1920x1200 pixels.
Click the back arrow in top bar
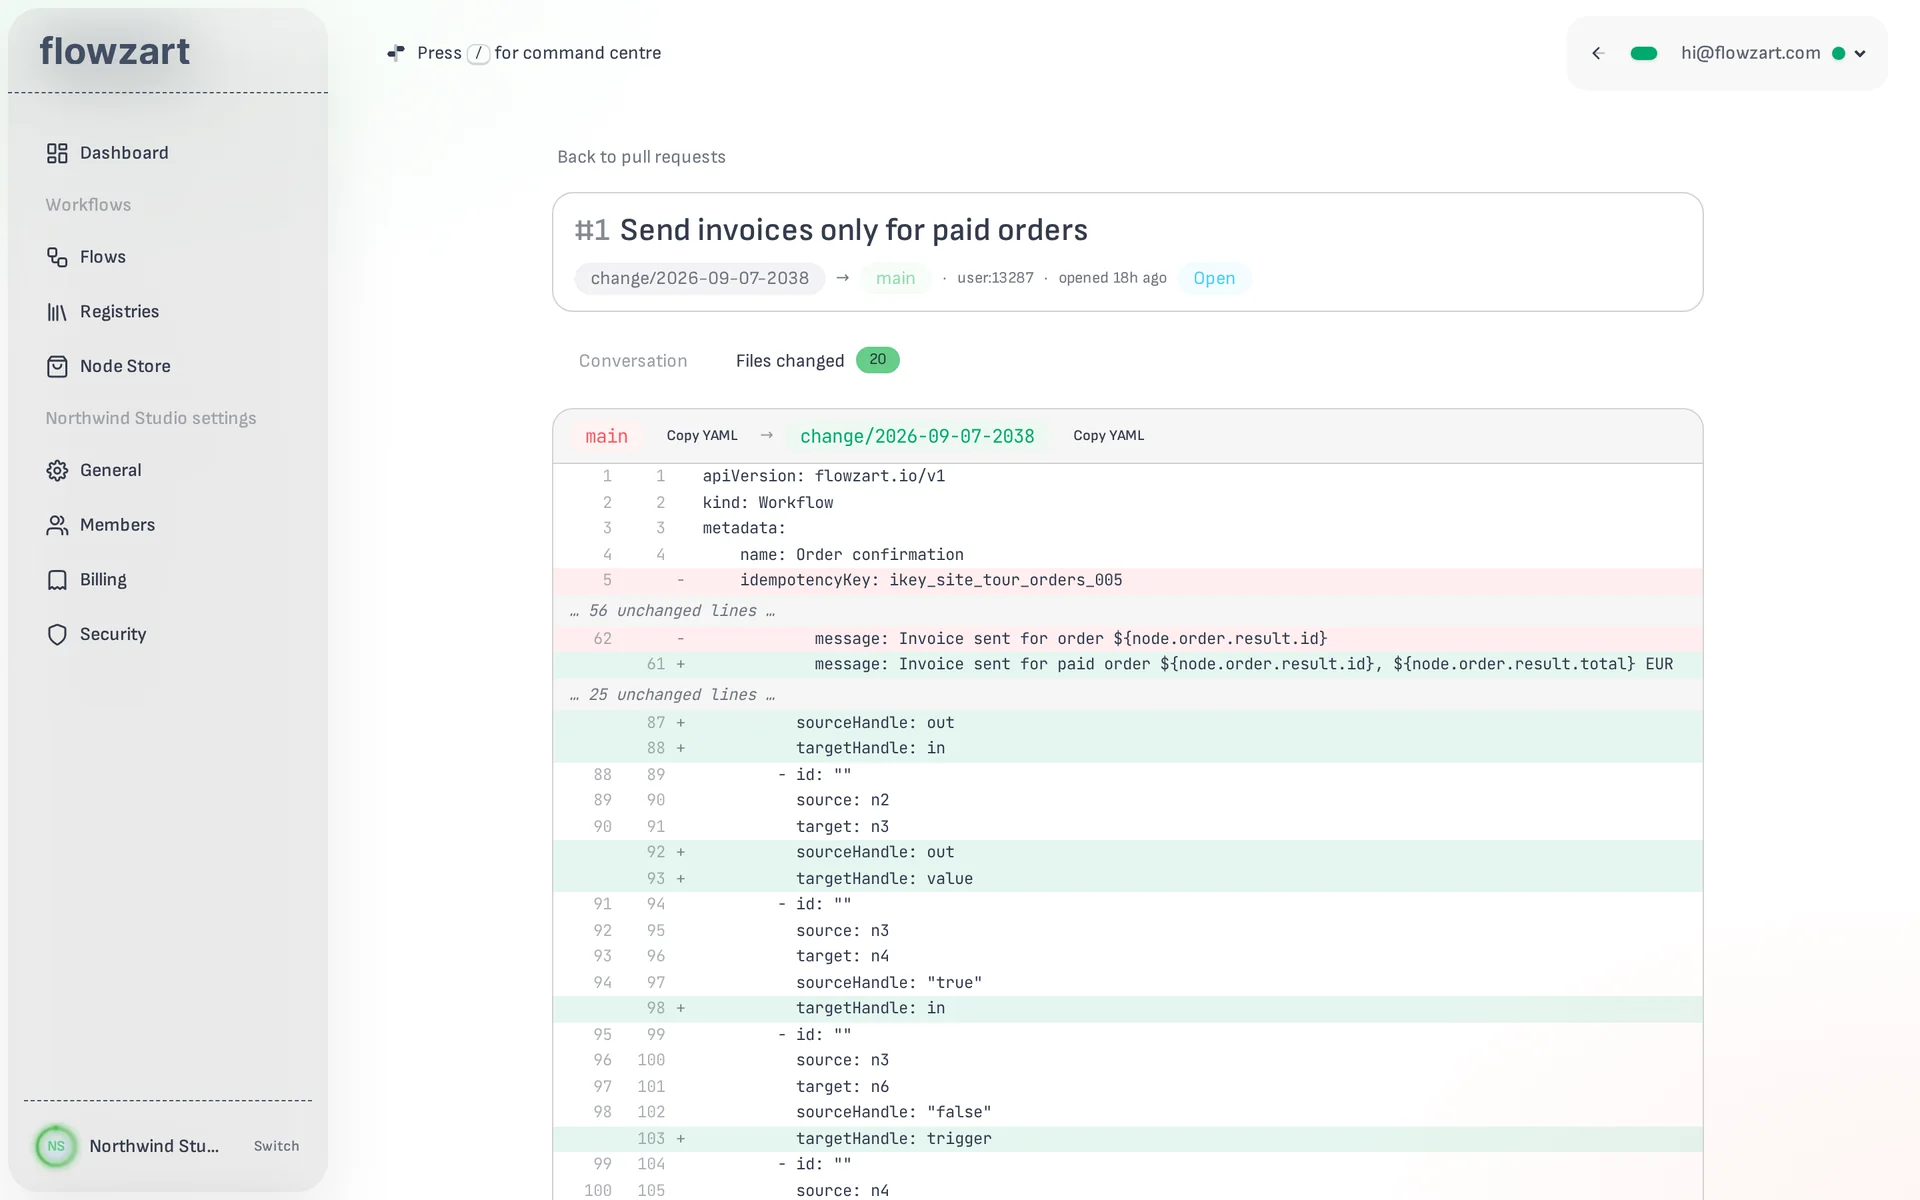(1598, 53)
